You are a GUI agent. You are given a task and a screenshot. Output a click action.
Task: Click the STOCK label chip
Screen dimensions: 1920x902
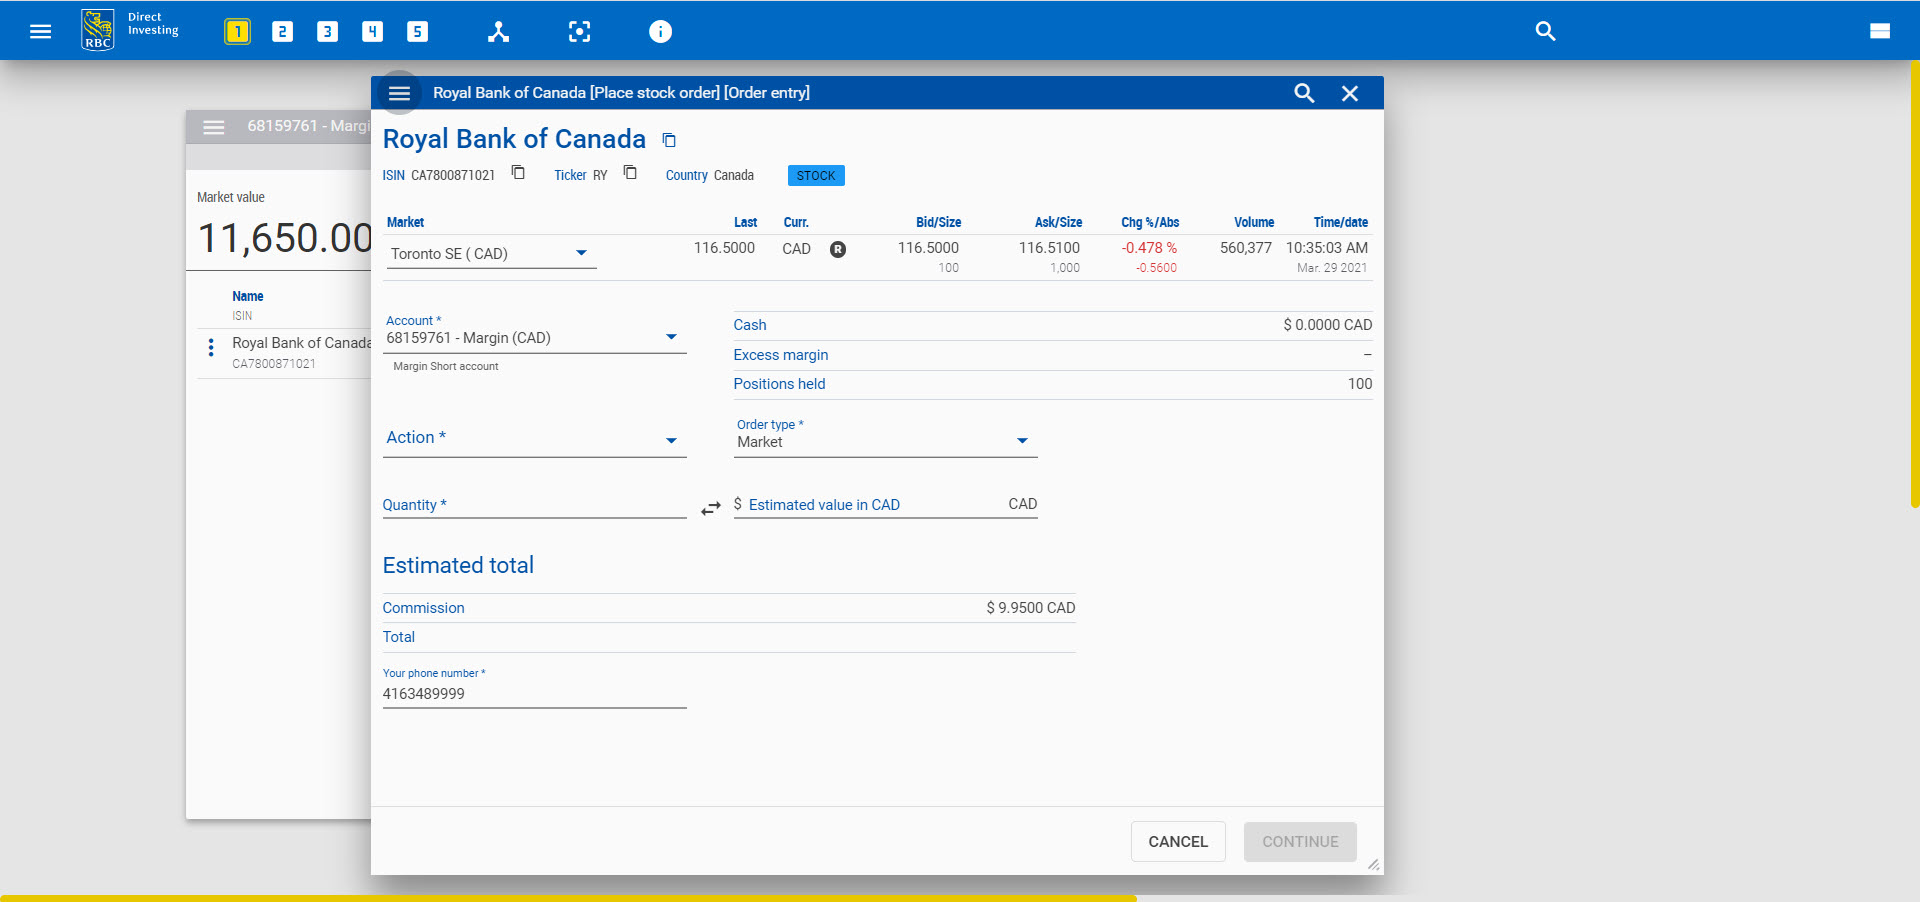tap(816, 175)
